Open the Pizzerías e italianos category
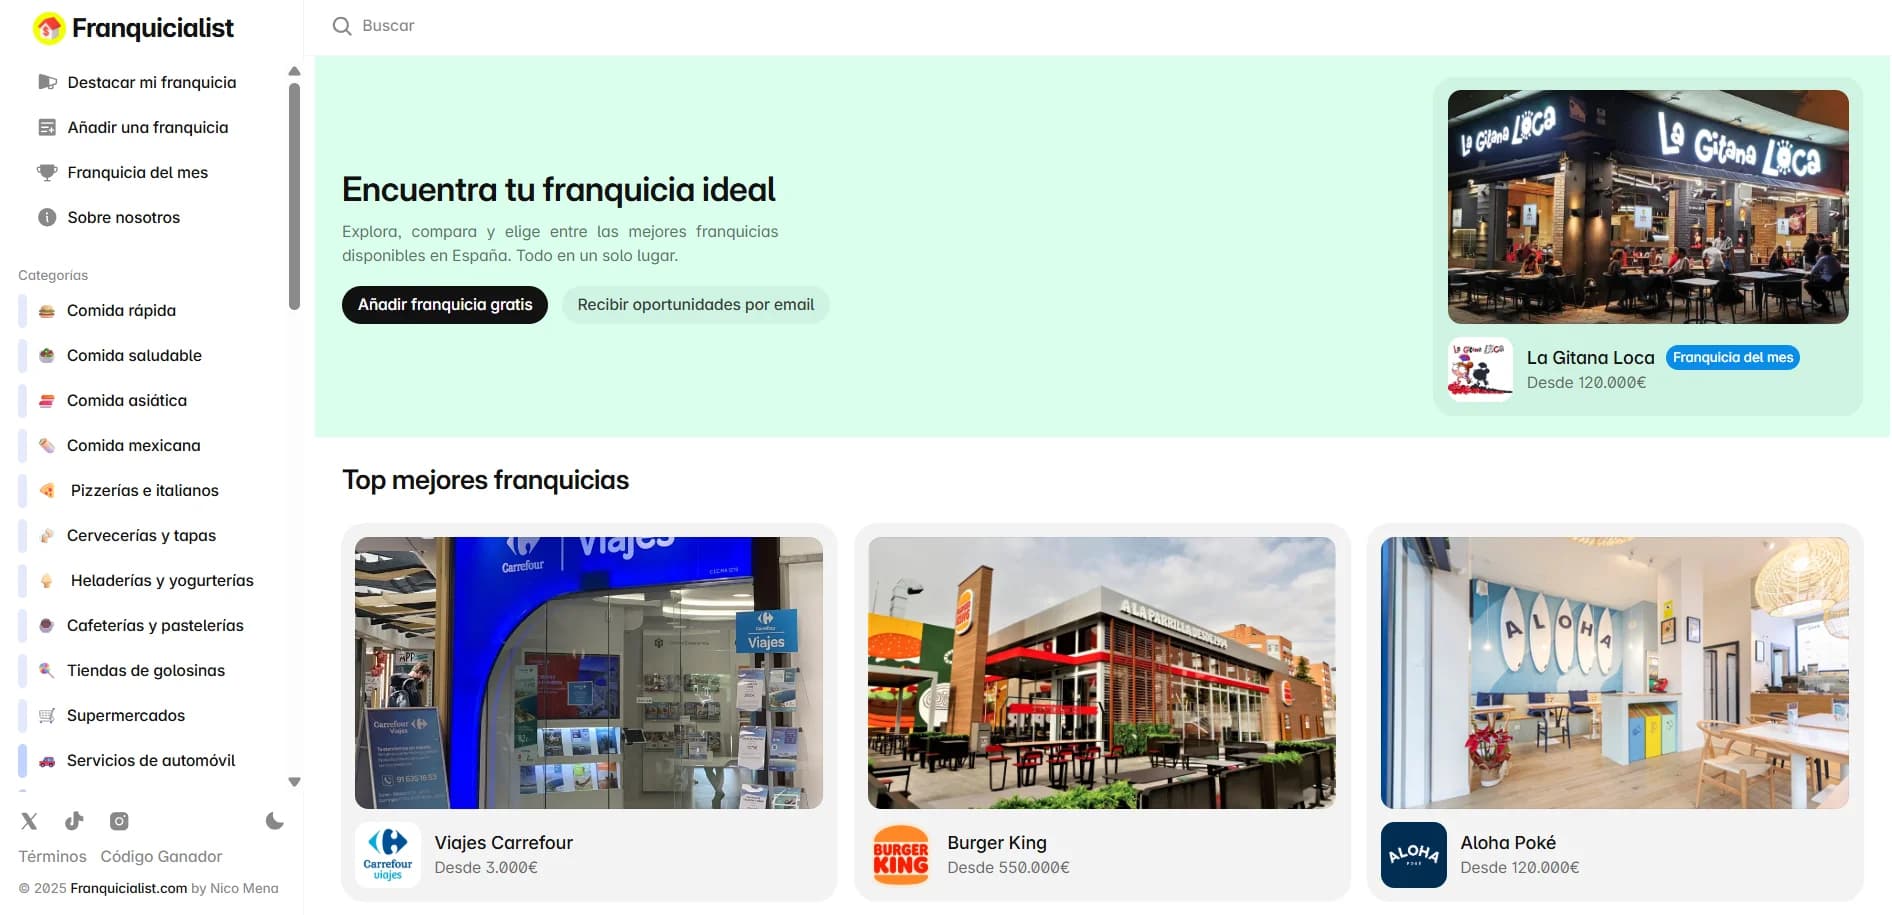The height and width of the screenshot is (915, 1892). click(x=143, y=490)
